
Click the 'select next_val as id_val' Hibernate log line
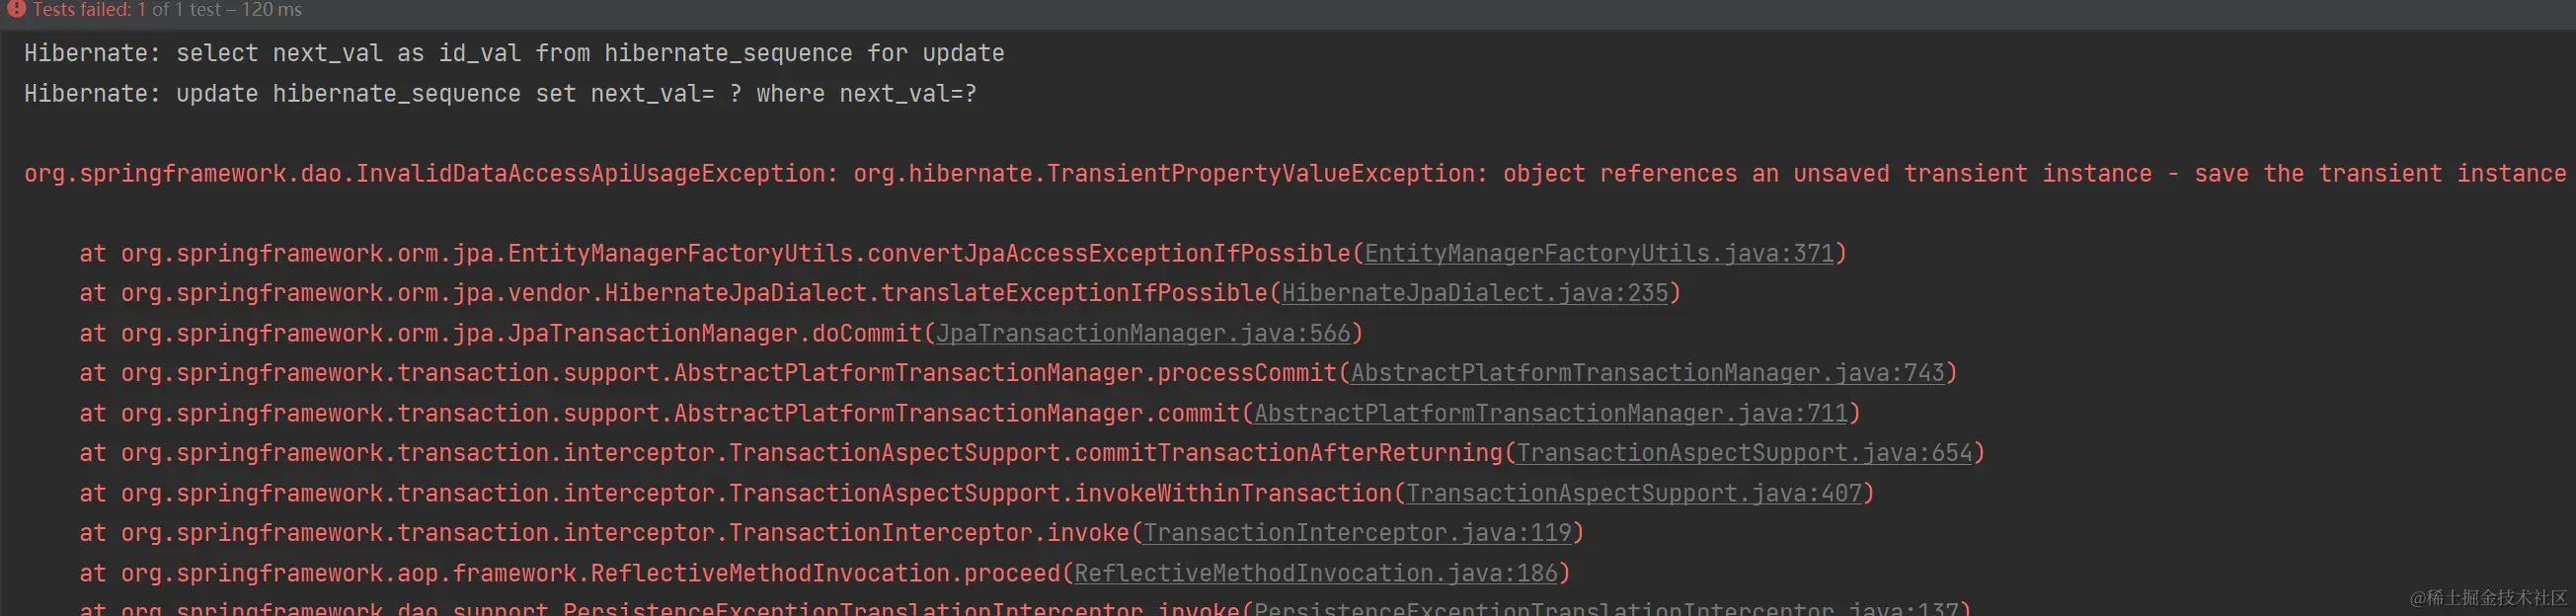click(x=514, y=54)
